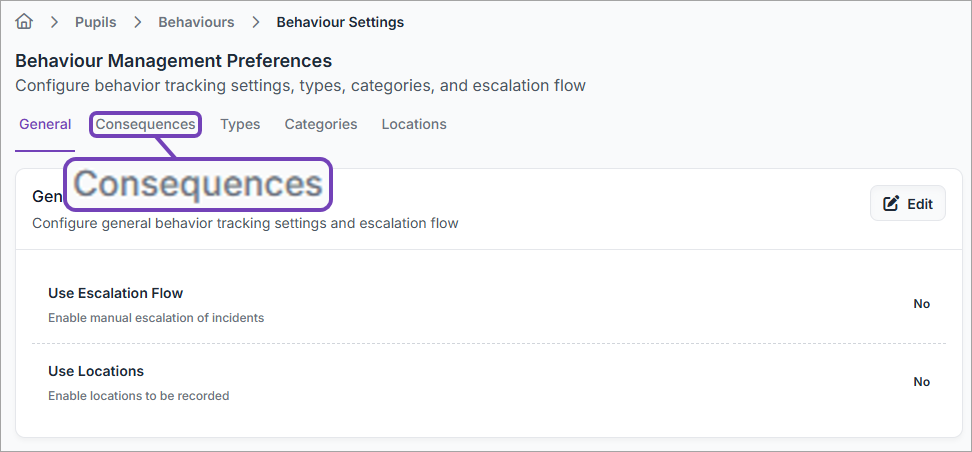Viewport: 972px width, 452px height.
Task: Click the 'Enable locations to be recorded' description
Action: pyautogui.click(x=139, y=396)
